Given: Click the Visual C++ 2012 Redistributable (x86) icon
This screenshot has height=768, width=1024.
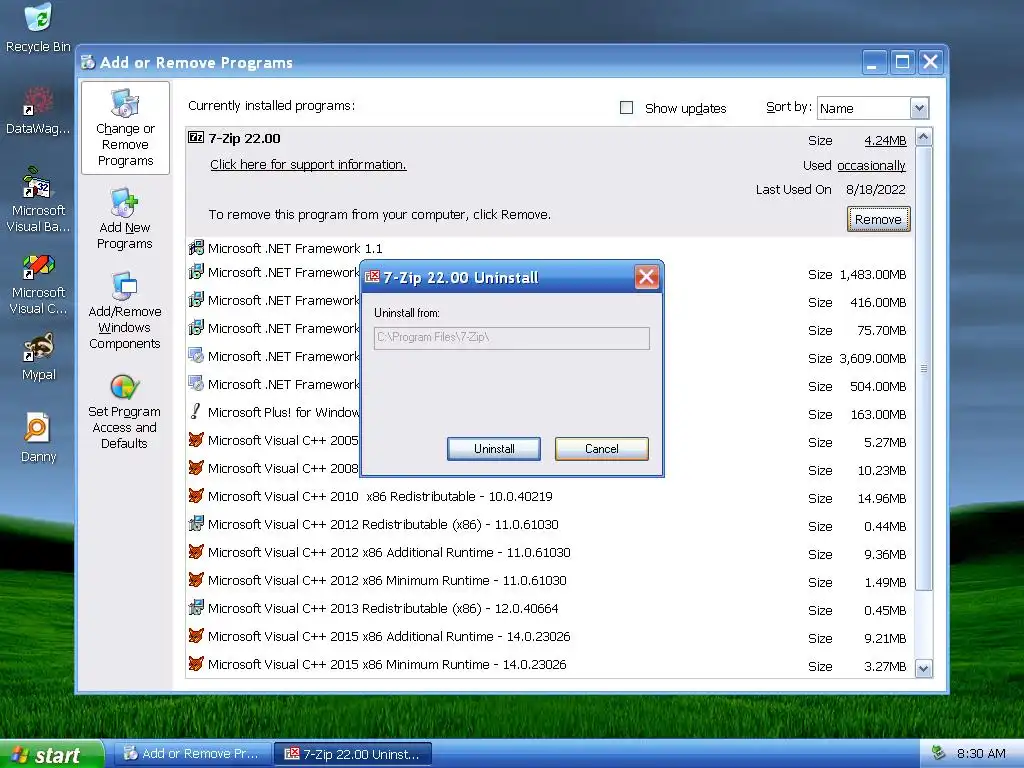Looking at the screenshot, I should click(196, 524).
